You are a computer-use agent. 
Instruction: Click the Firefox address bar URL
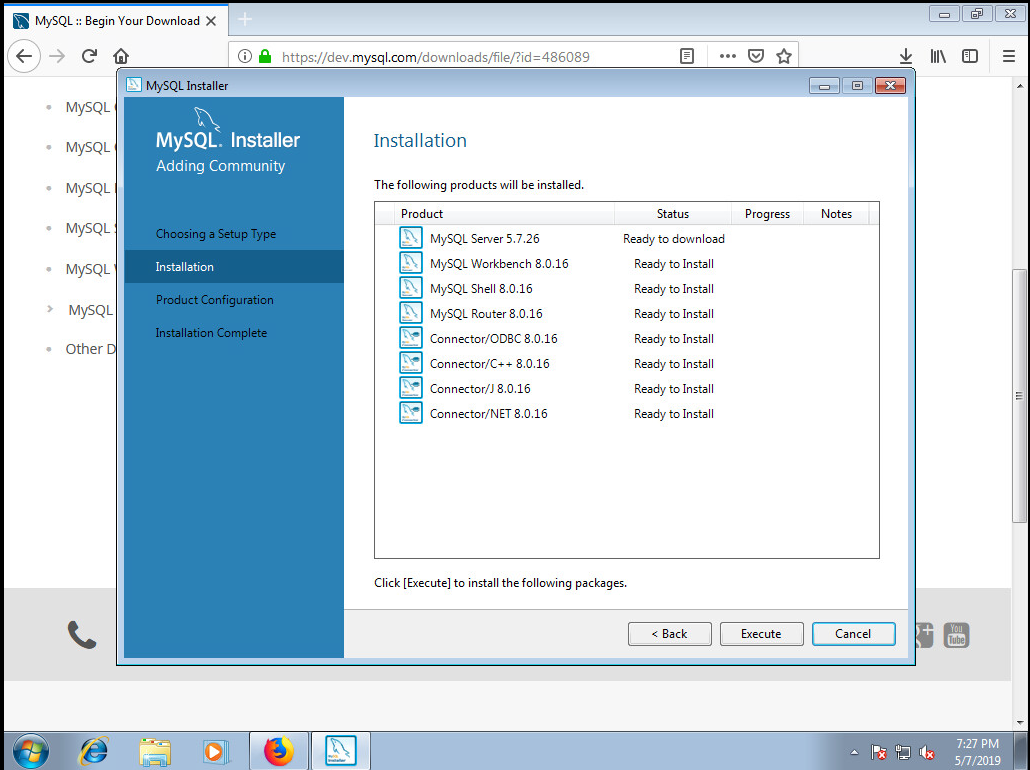pyautogui.click(x=436, y=57)
